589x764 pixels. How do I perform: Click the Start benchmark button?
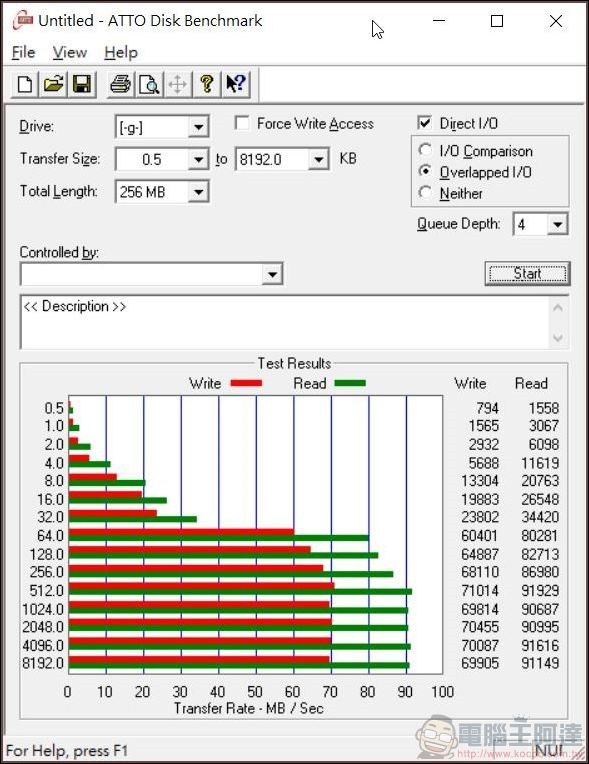coord(527,273)
